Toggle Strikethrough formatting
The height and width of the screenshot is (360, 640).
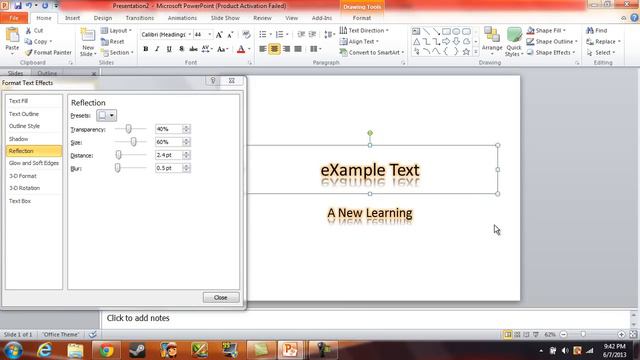193,49
